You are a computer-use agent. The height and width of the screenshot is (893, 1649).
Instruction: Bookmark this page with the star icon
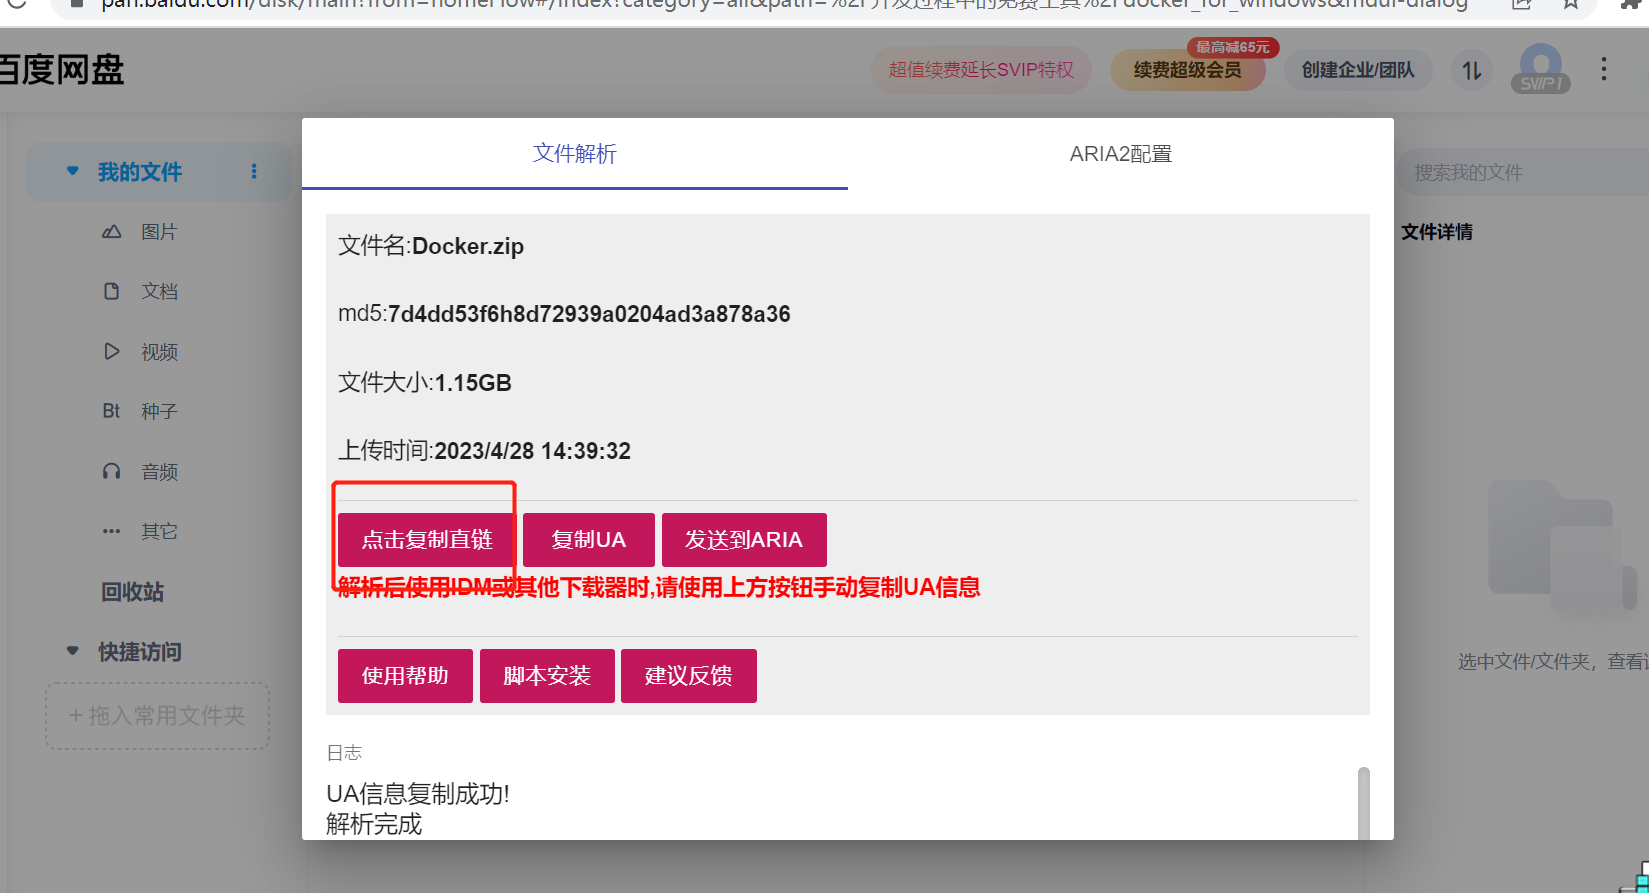pos(1570,4)
